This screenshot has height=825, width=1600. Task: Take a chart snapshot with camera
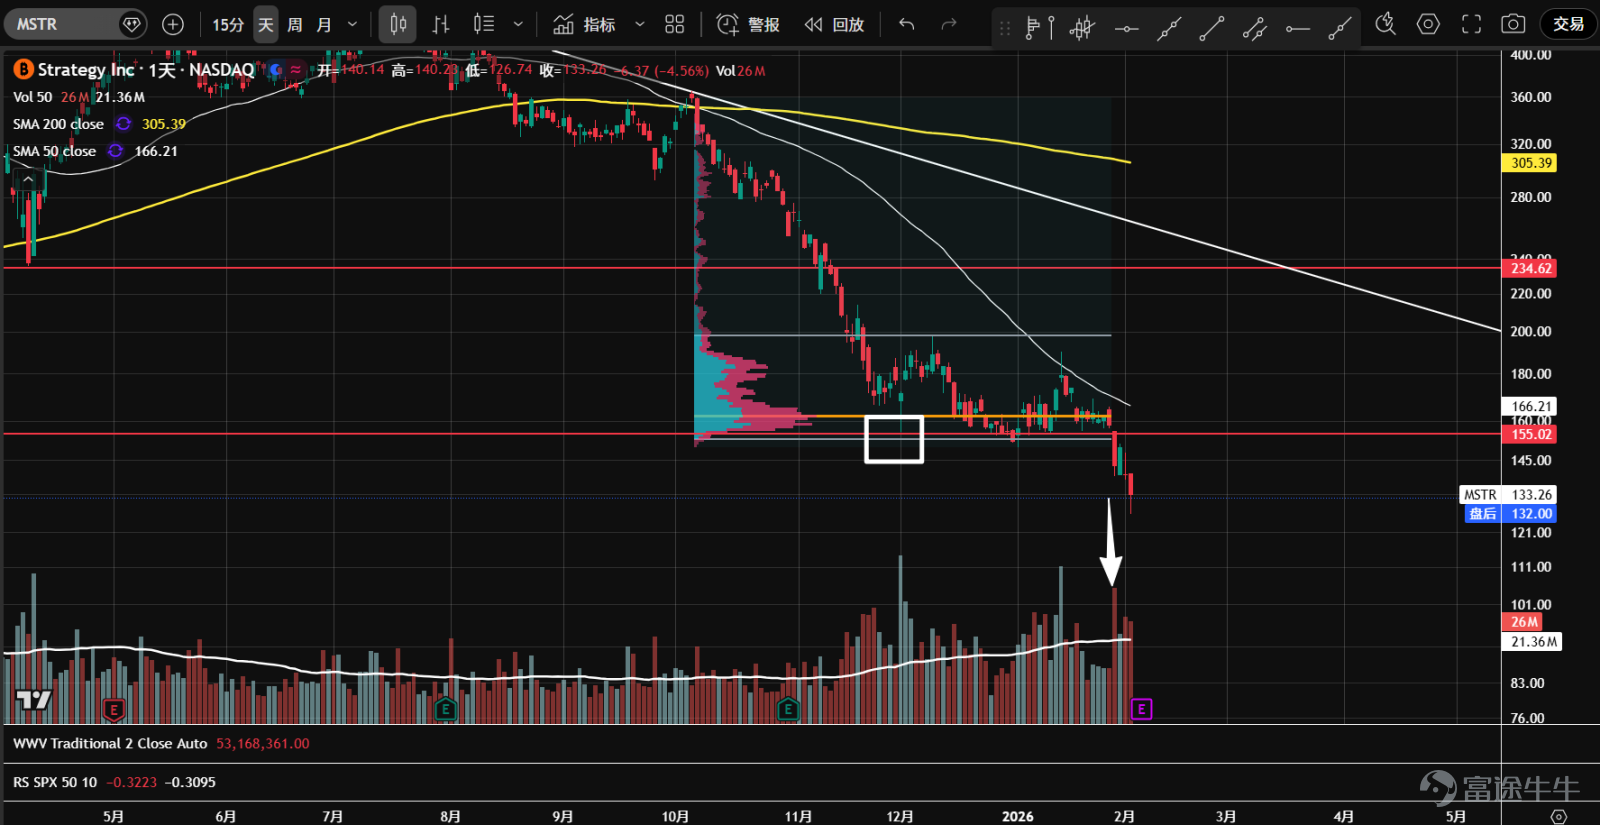(x=1513, y=24)
